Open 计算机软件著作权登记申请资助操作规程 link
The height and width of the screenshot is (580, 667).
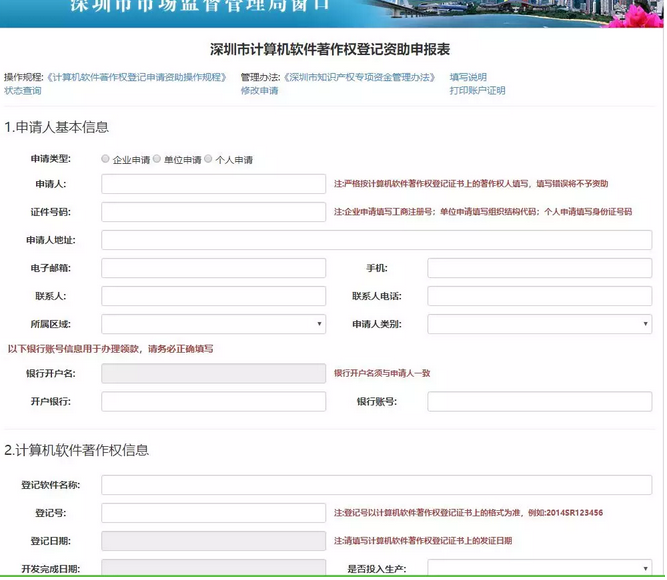pyautogui.click(x=136, y=77)
